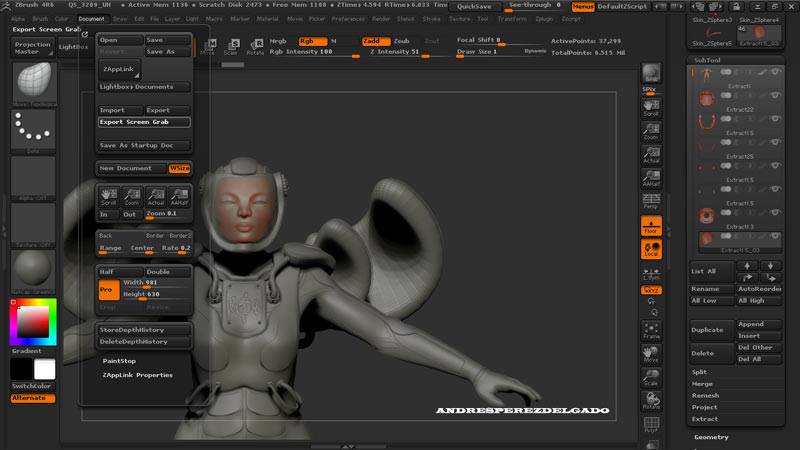The height and width of the screenshot is (450, 800).
Task: Open the Preferences menu
Action: pos(348,19)
